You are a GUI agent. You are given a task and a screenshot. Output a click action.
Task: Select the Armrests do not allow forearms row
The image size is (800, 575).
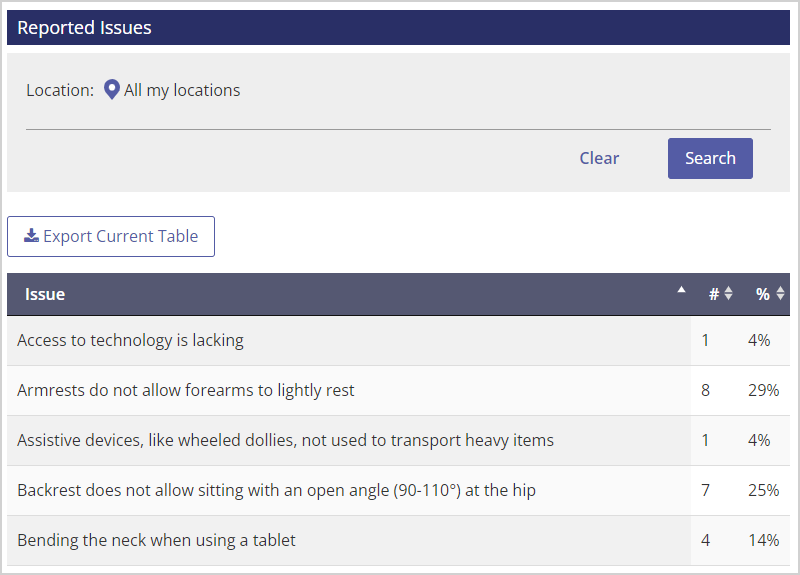point(398,390)
